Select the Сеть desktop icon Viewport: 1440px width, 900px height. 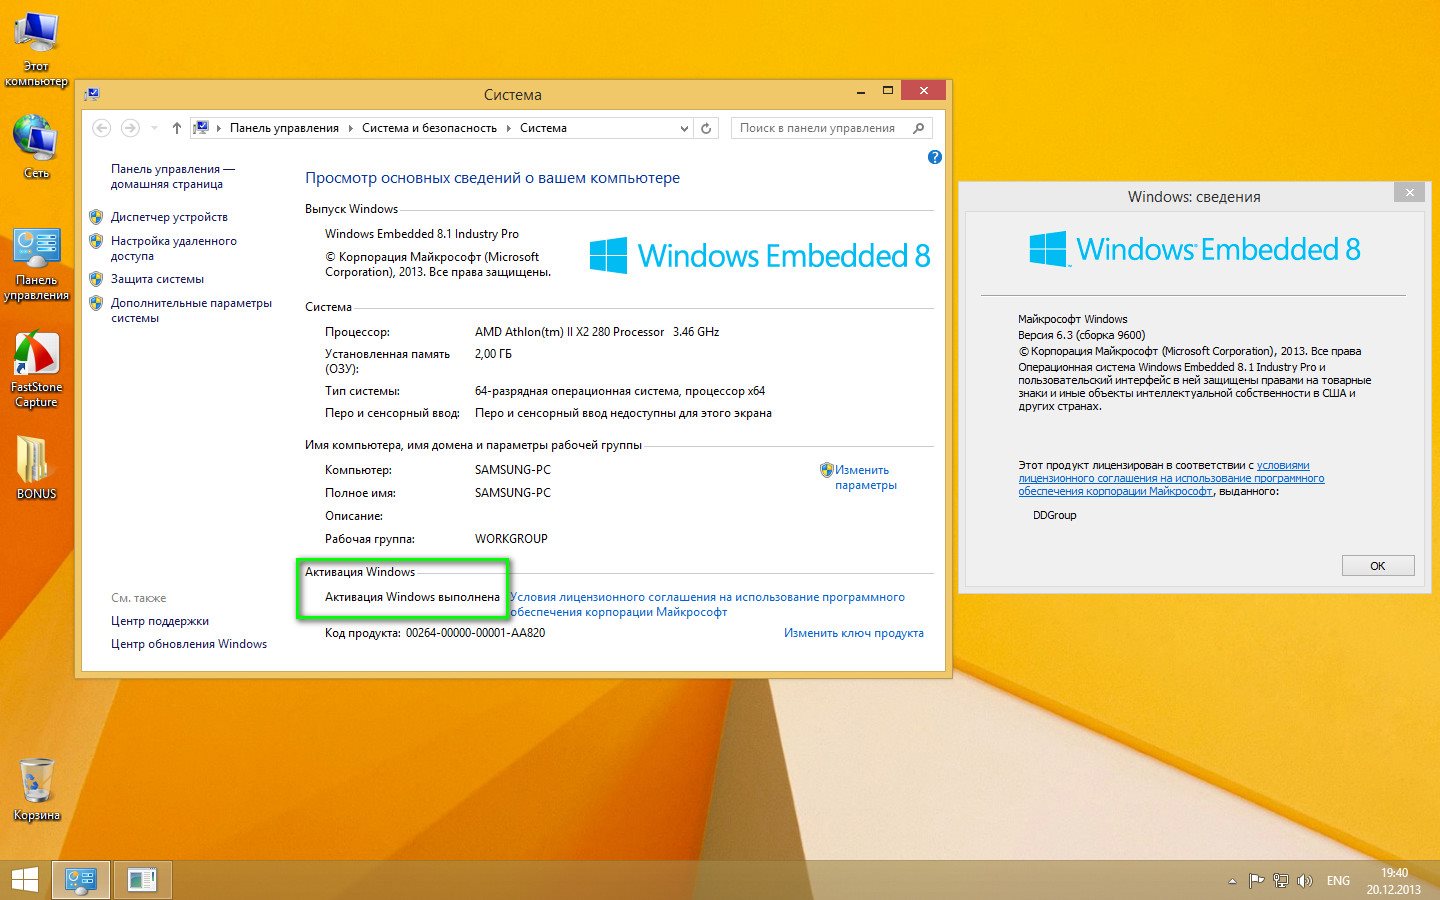pyautogui.click(x=36, y=147)
